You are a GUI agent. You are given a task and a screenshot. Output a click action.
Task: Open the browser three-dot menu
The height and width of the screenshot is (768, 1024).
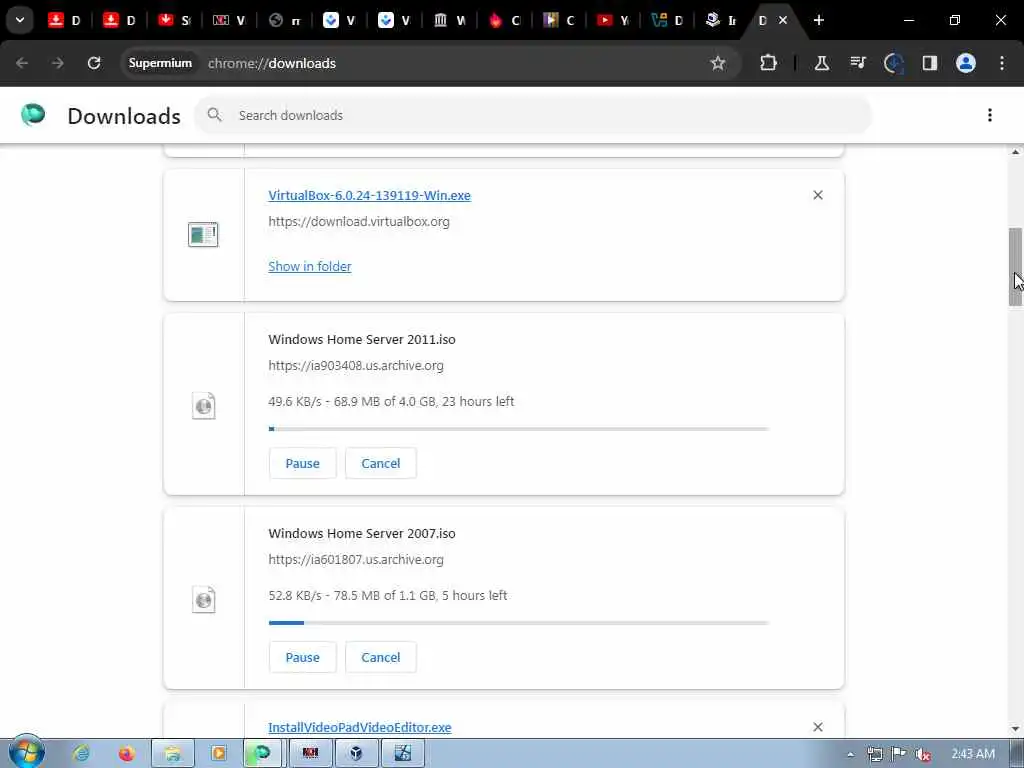point(1002,63)
